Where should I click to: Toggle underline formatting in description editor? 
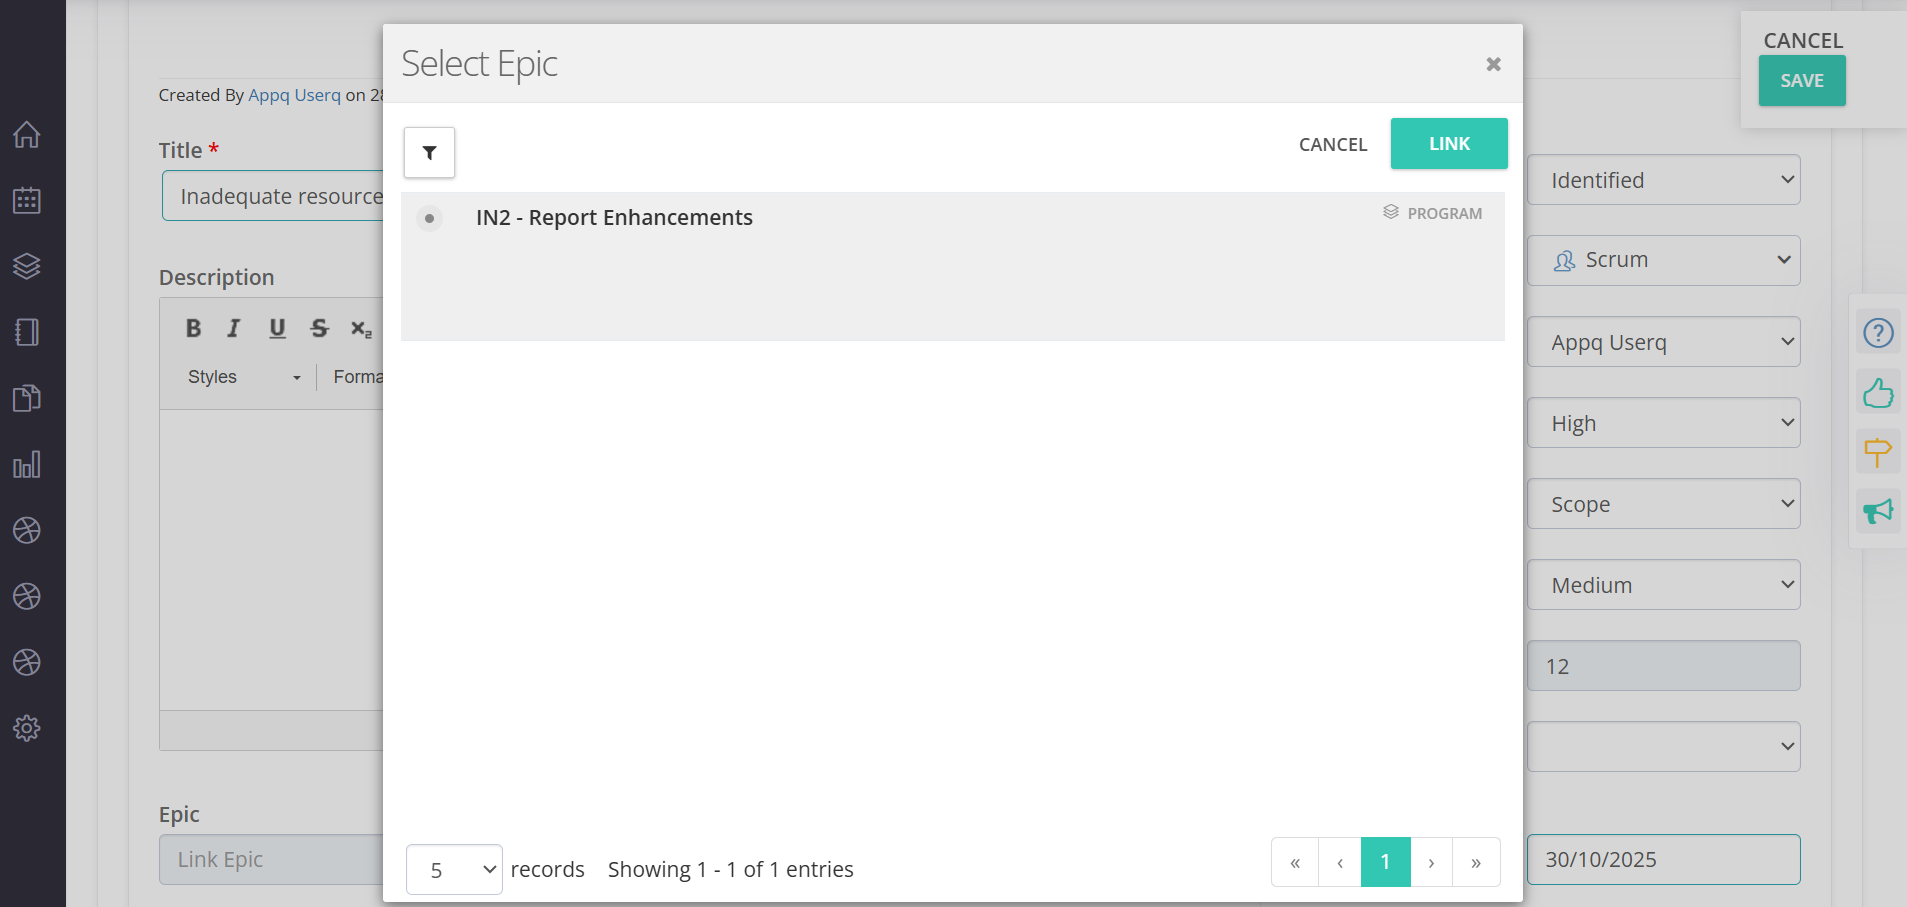point(277,328)
